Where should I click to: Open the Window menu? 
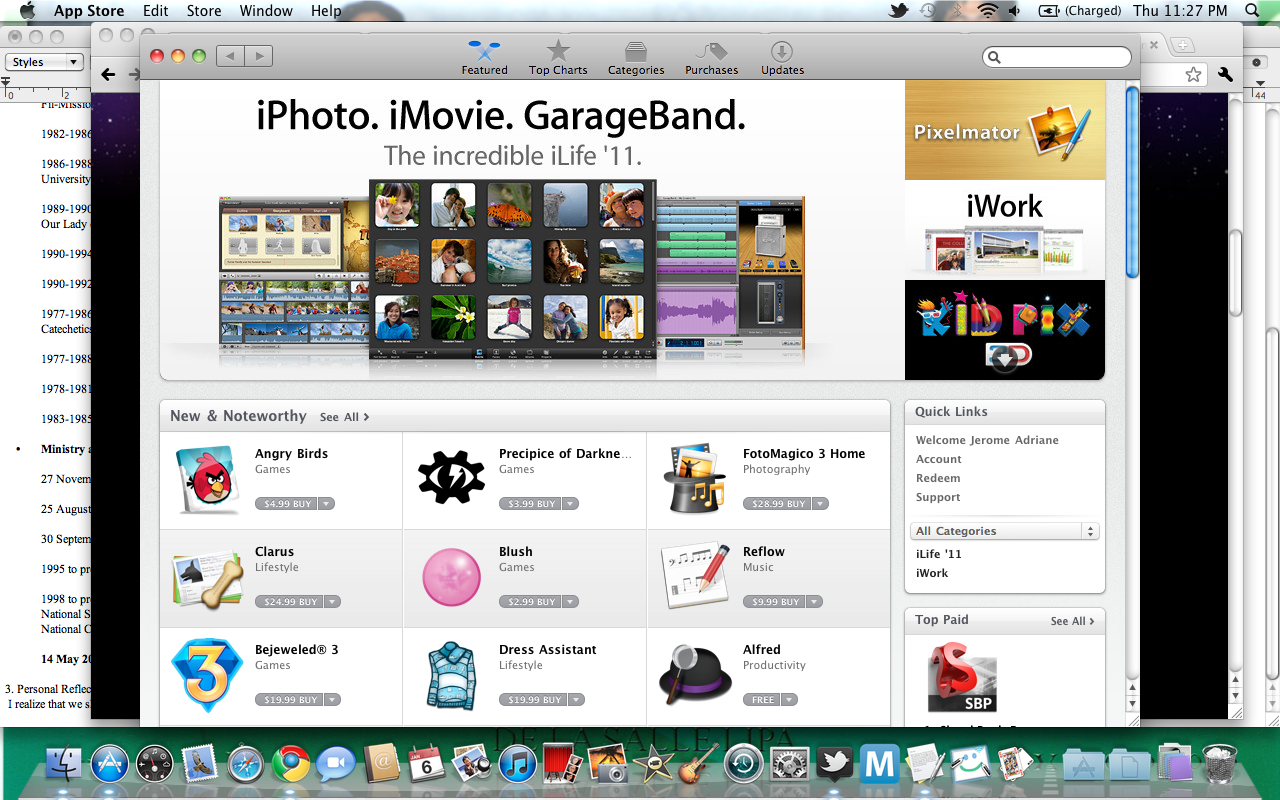coord(266,11)
